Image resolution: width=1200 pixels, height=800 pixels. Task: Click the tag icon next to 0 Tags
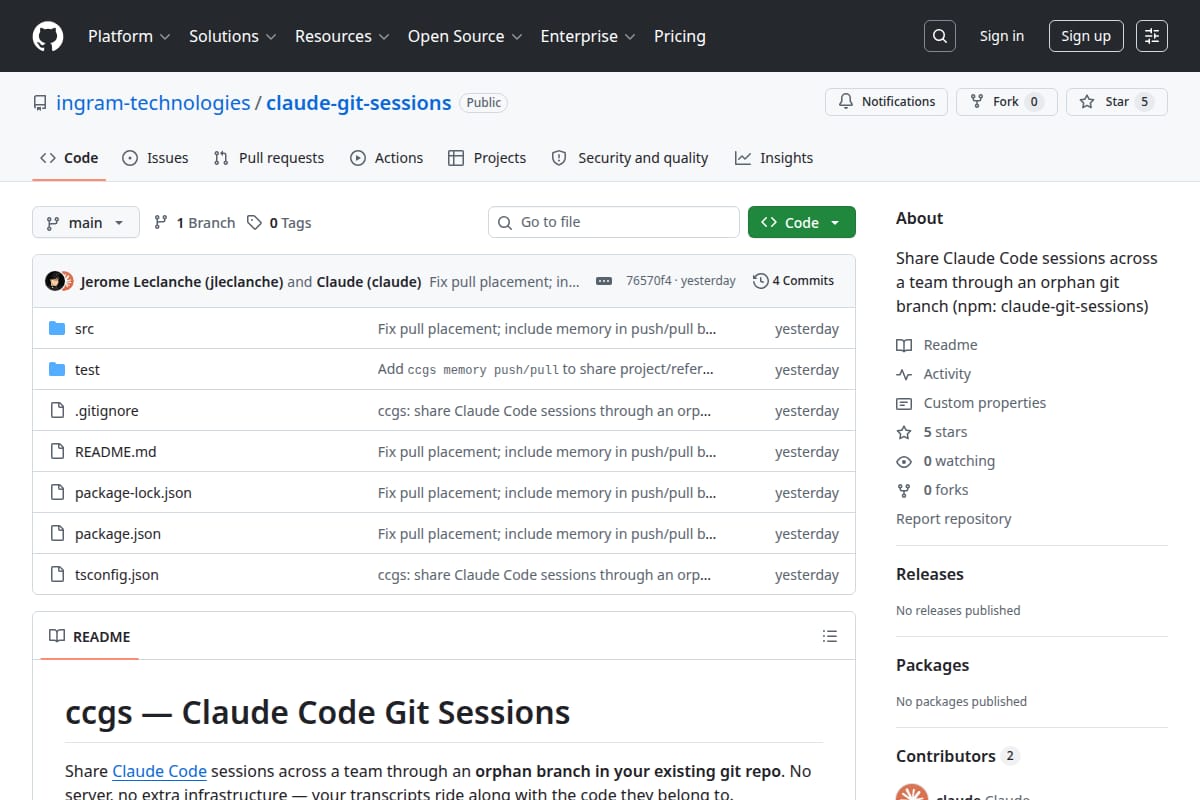255,223
